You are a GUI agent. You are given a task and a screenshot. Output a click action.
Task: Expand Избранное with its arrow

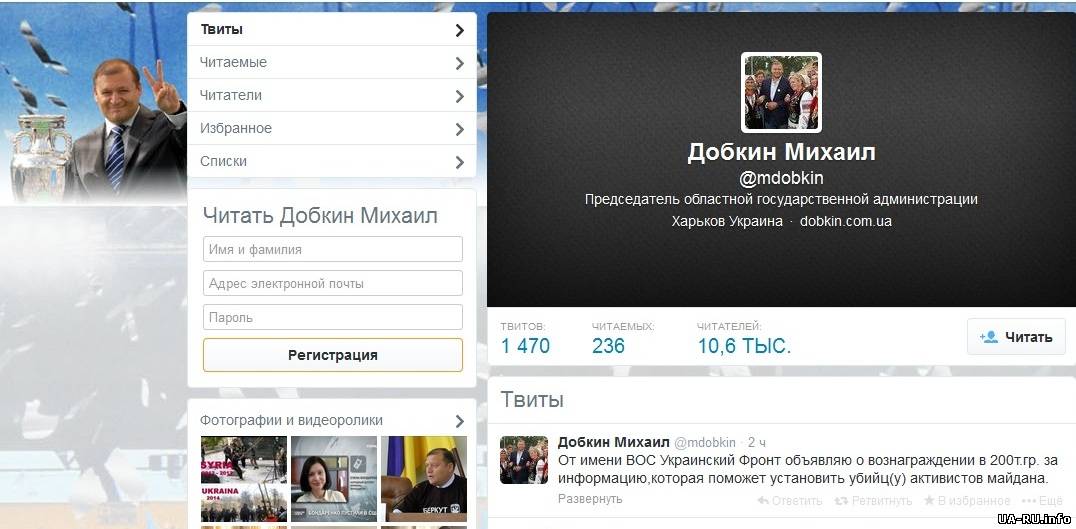[459, 129]
